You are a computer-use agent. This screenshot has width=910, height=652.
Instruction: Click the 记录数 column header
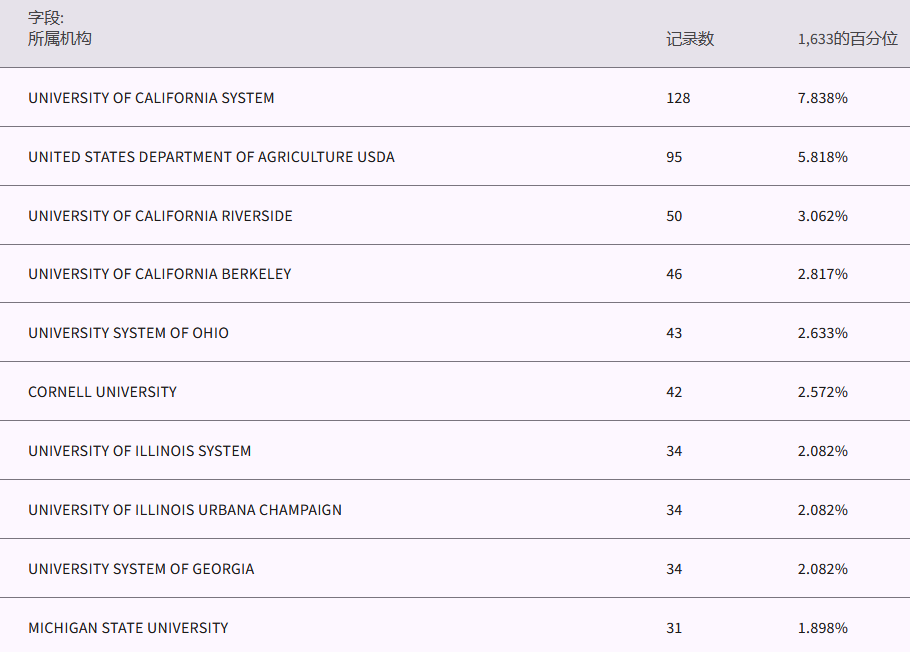click(690, 39)
